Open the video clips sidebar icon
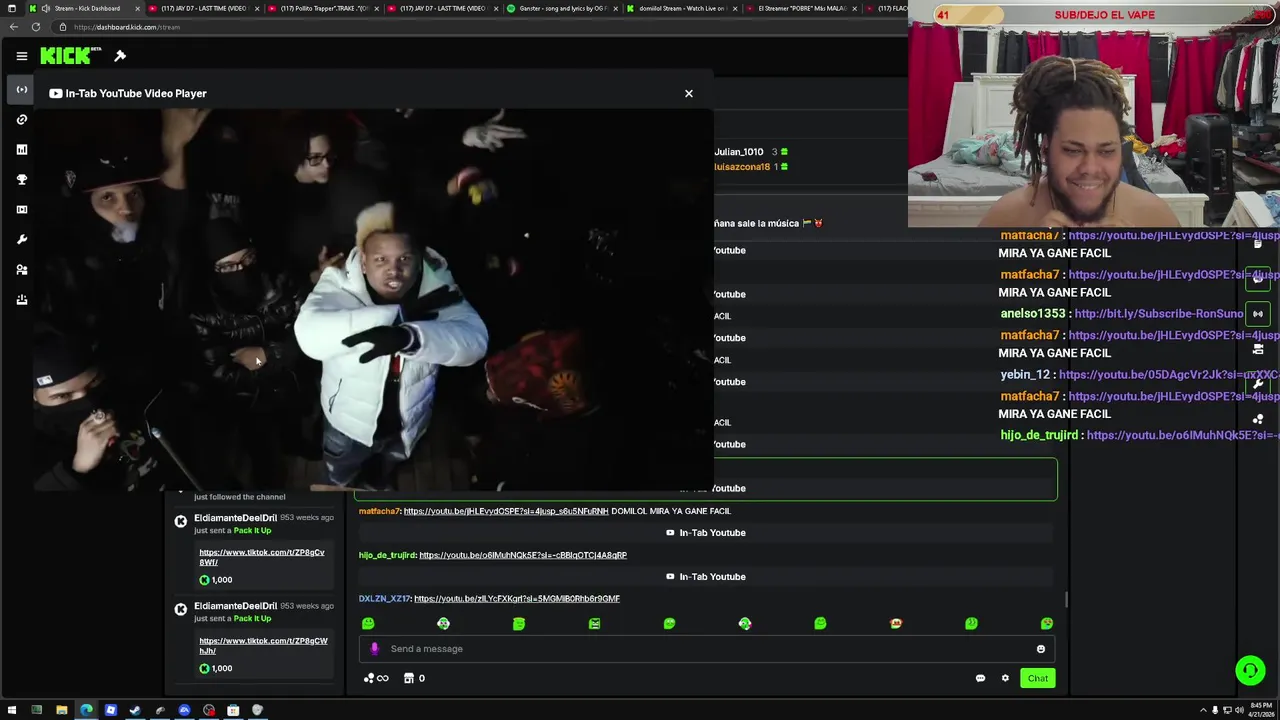Viewport: 1280px width, 720px height. coord(21,210)
